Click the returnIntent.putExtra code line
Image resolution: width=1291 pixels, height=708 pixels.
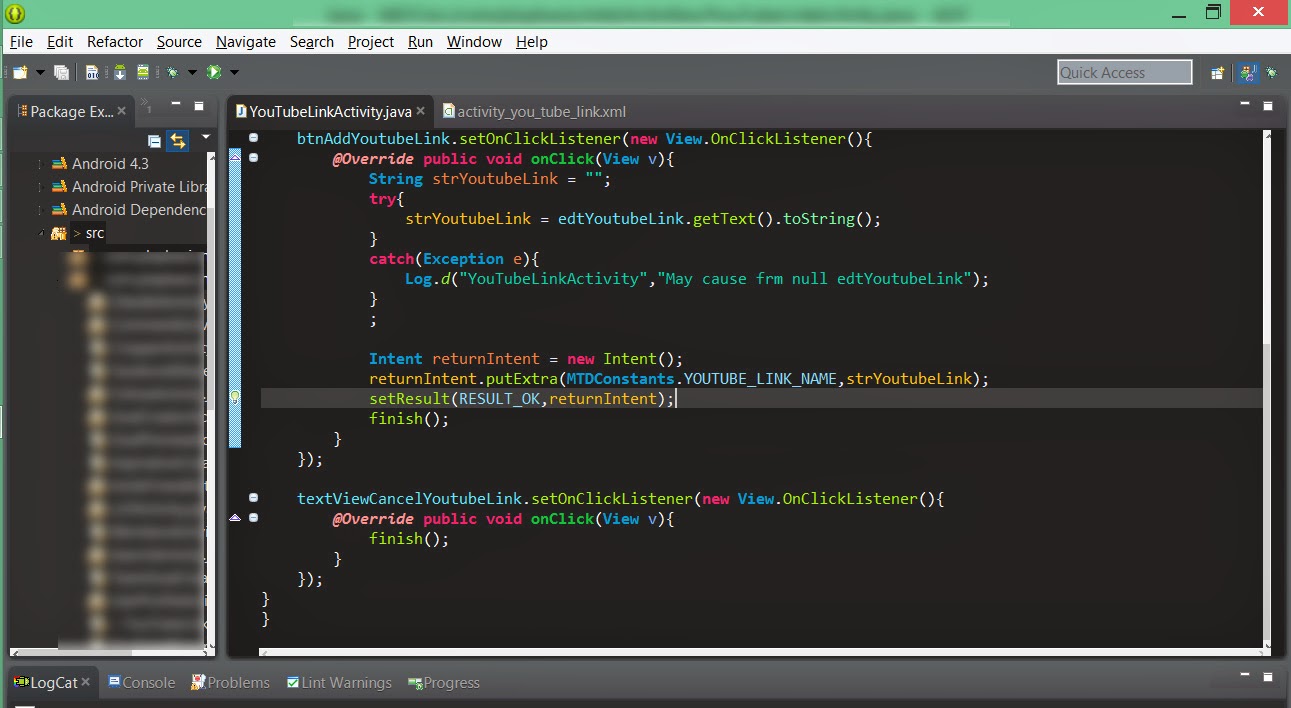(679, 378)
